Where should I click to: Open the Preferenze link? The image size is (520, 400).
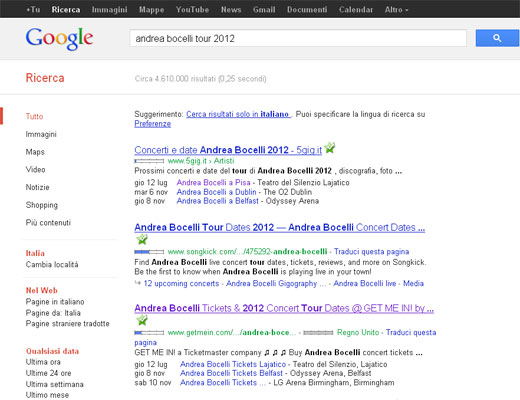point(153,124)
